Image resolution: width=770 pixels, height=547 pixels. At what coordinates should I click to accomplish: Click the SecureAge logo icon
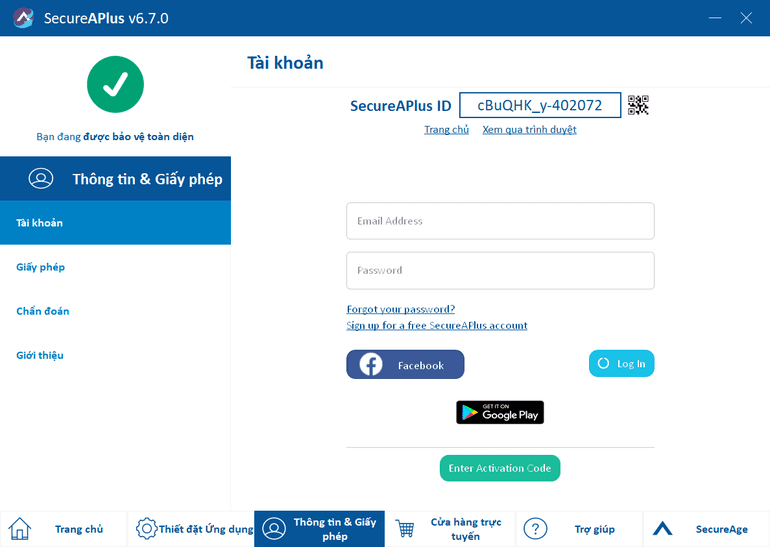coord(662,528)
